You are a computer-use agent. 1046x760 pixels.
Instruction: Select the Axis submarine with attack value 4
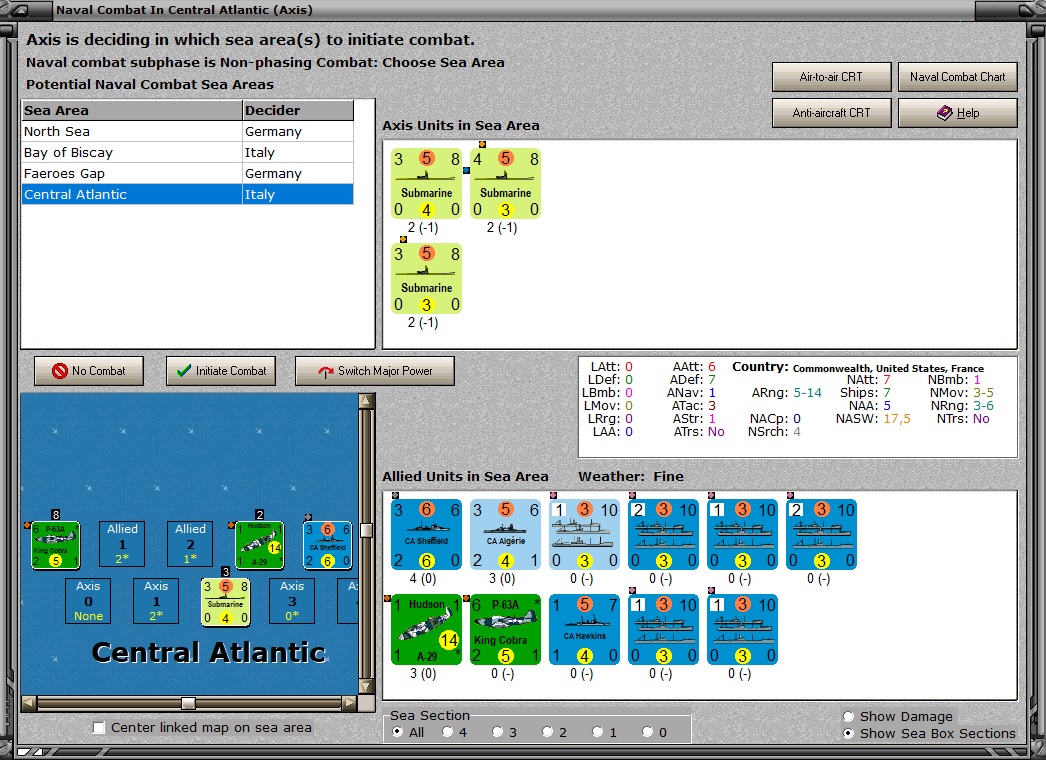(505, 183)
